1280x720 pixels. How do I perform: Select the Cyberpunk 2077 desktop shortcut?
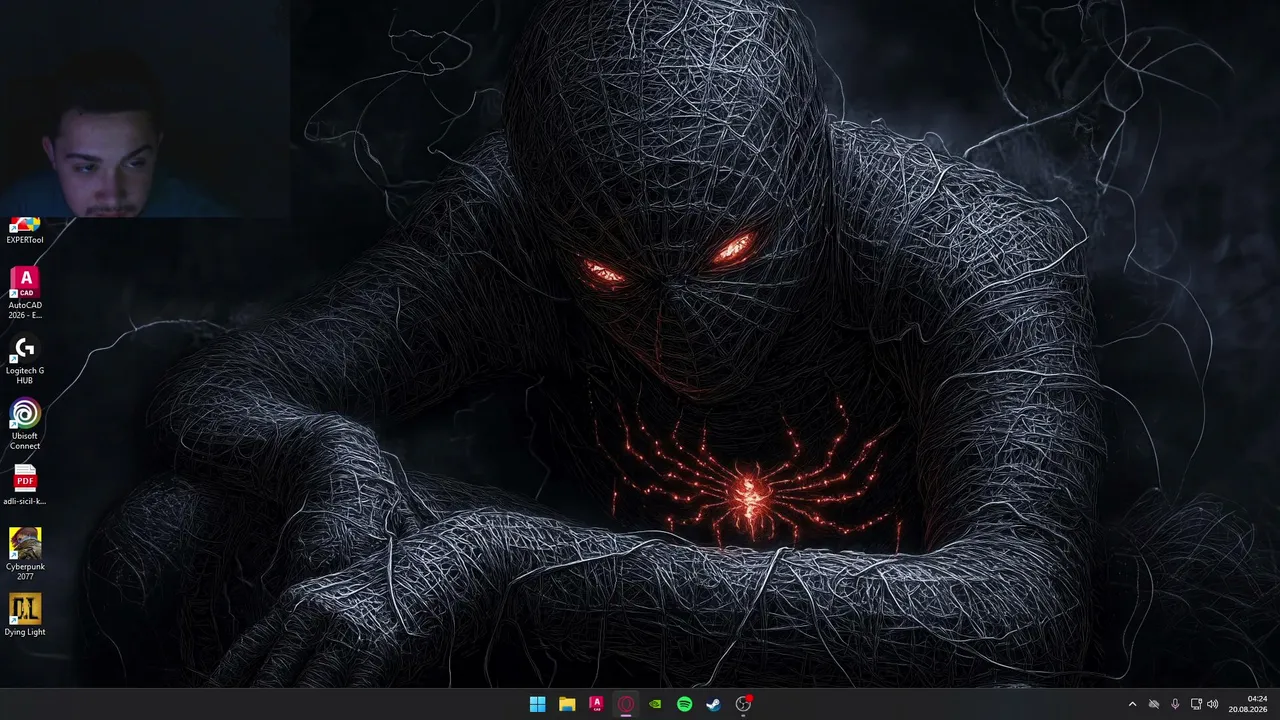[x=25, y=554]
